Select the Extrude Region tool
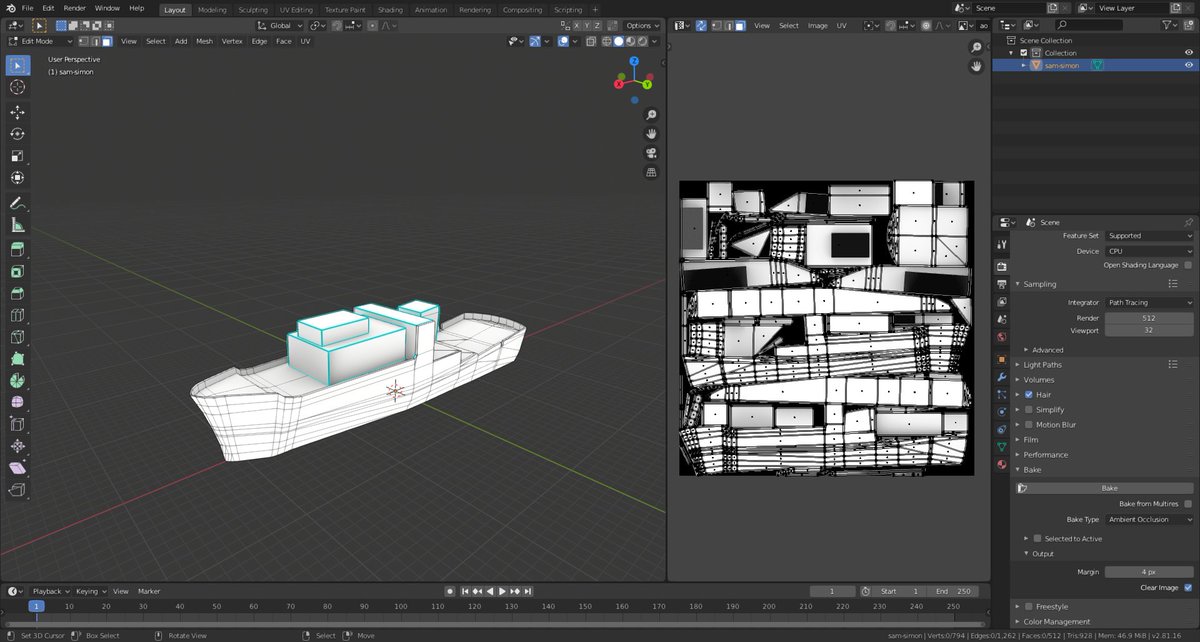Image resolution: width=1200 pixels, height=642 pixels. (x=17, y=249)
